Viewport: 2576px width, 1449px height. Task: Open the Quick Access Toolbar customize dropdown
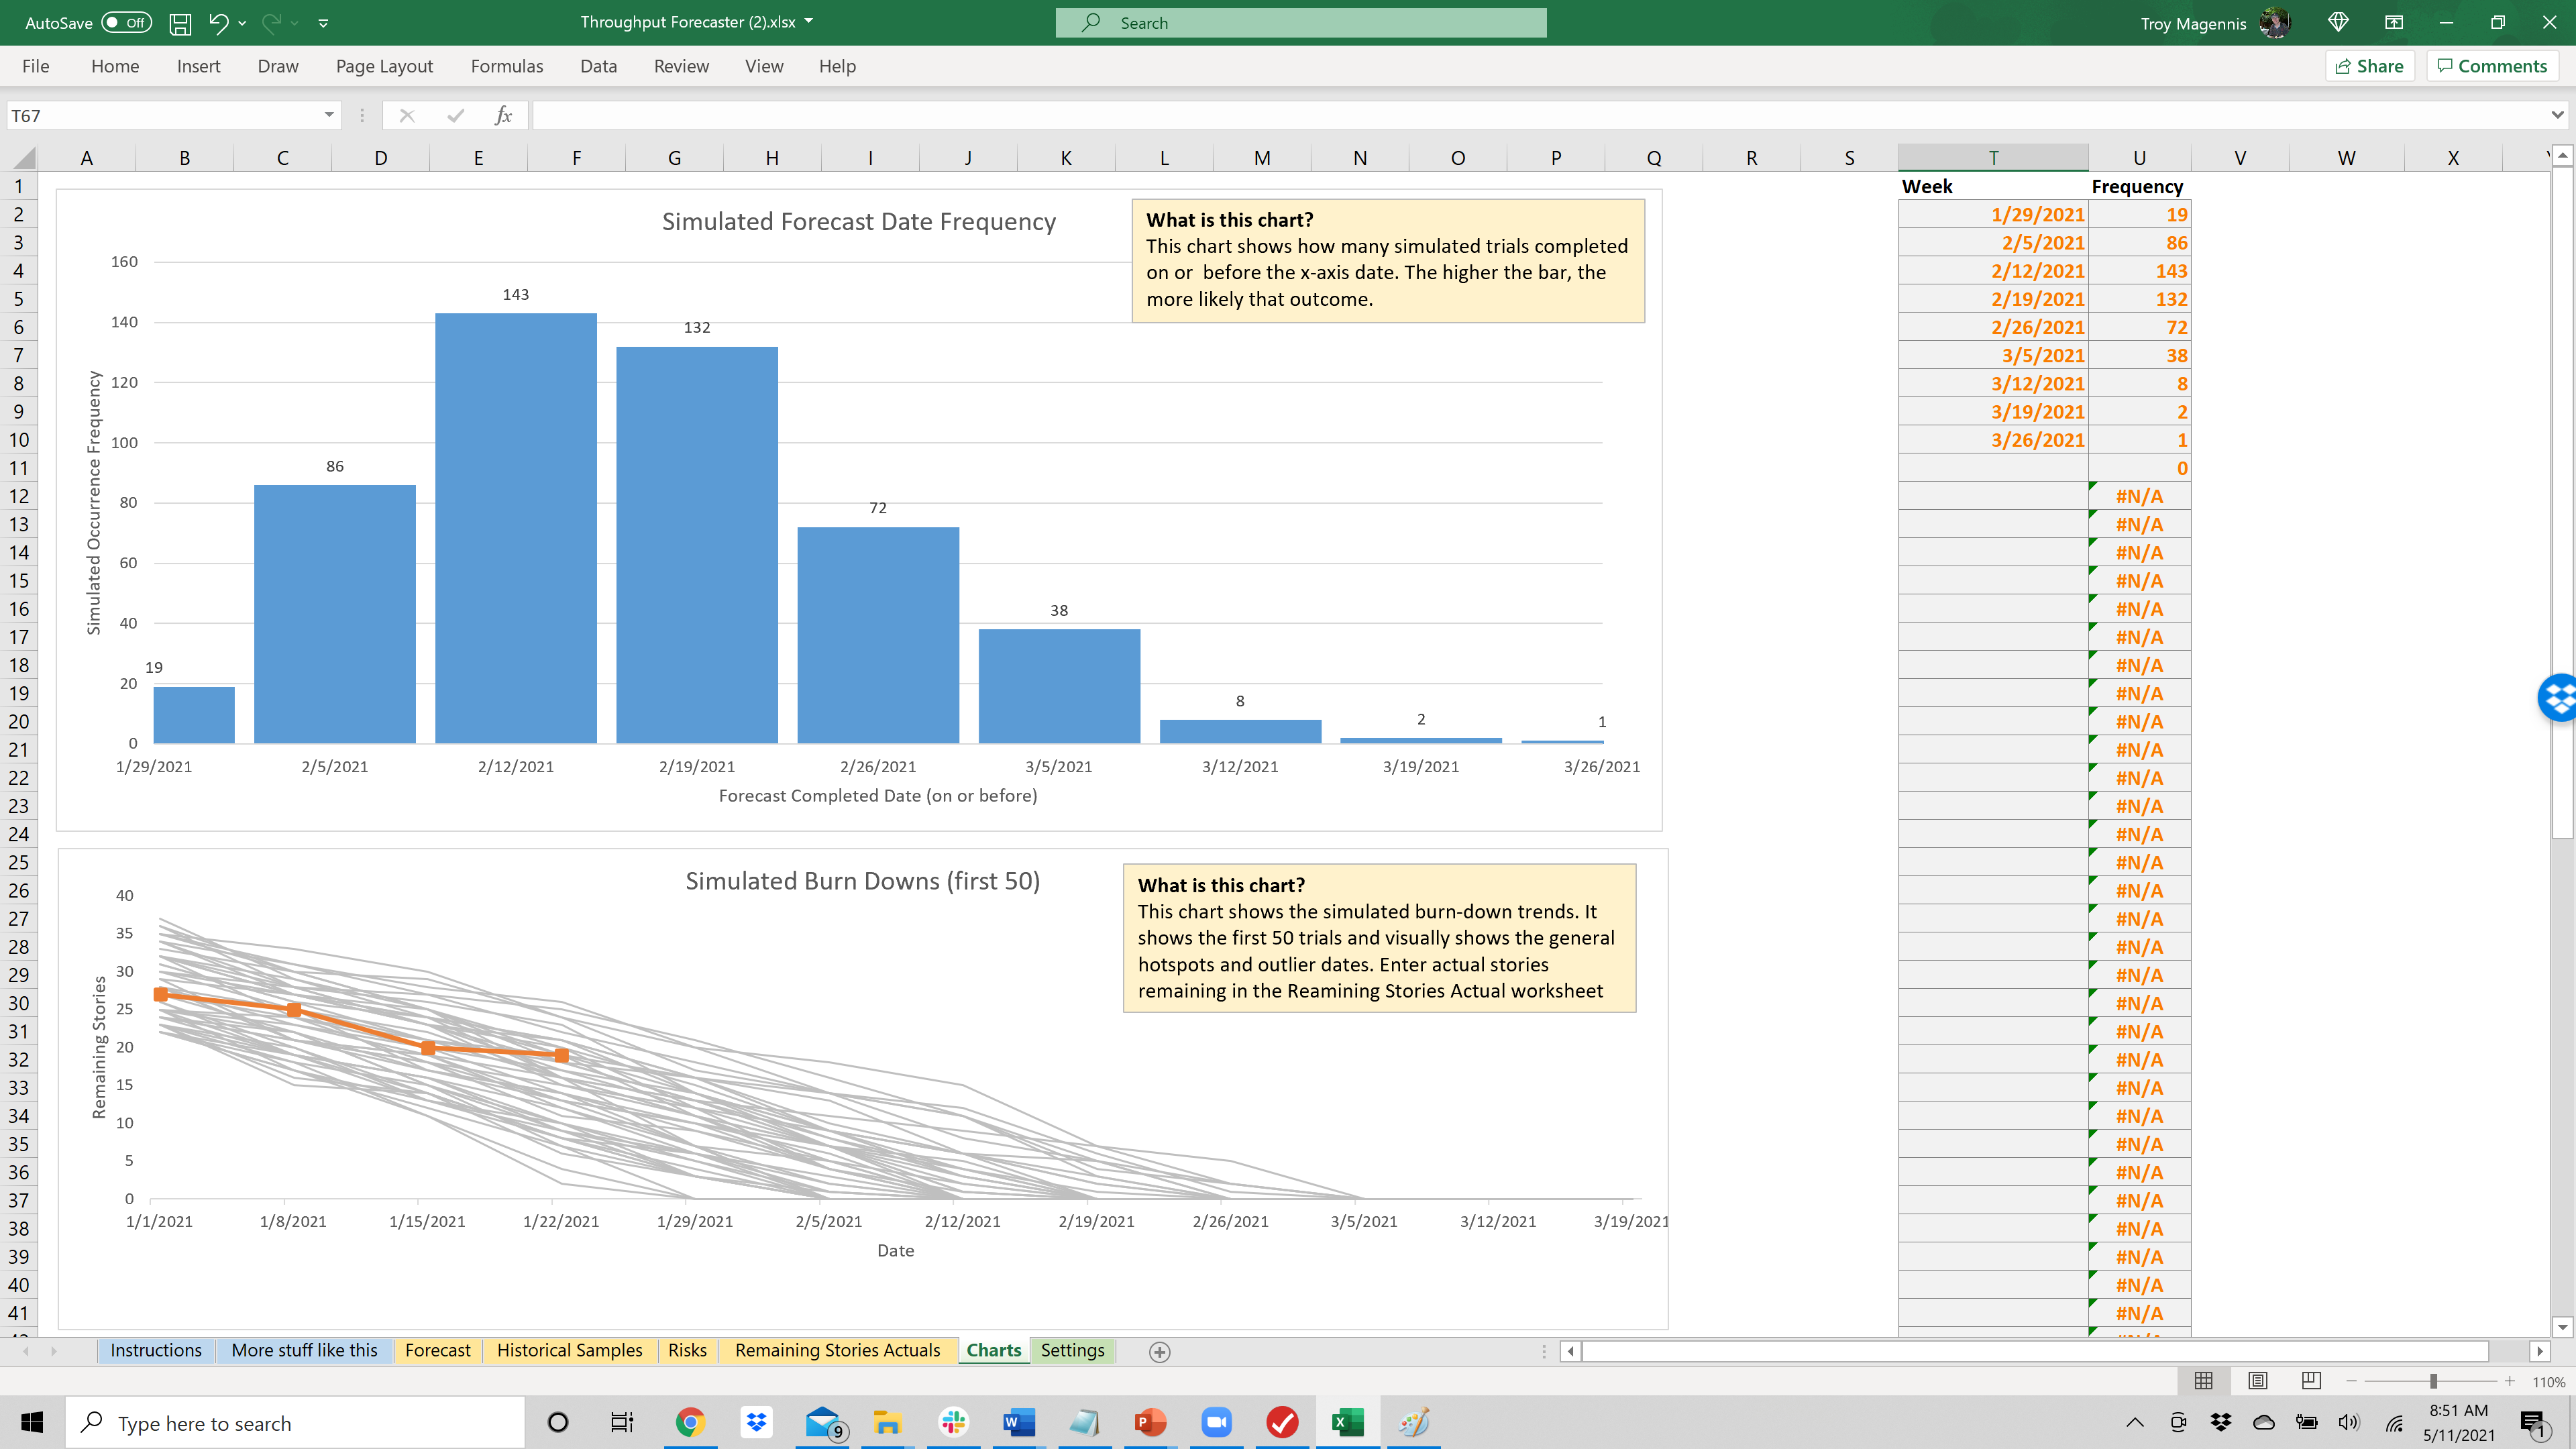pyautogui.click(x=324, y=22)
